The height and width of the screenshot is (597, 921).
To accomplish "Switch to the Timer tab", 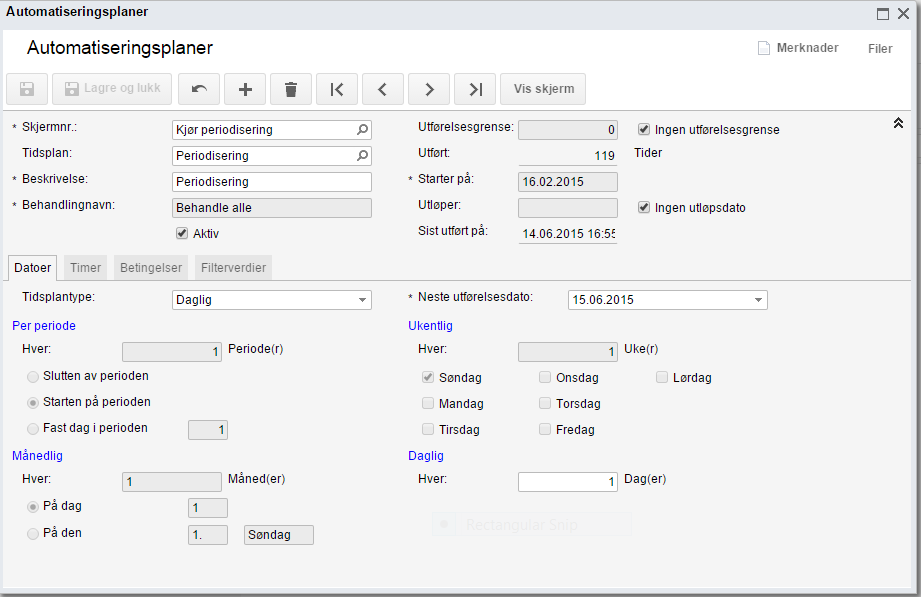I will tap(85, 268).
